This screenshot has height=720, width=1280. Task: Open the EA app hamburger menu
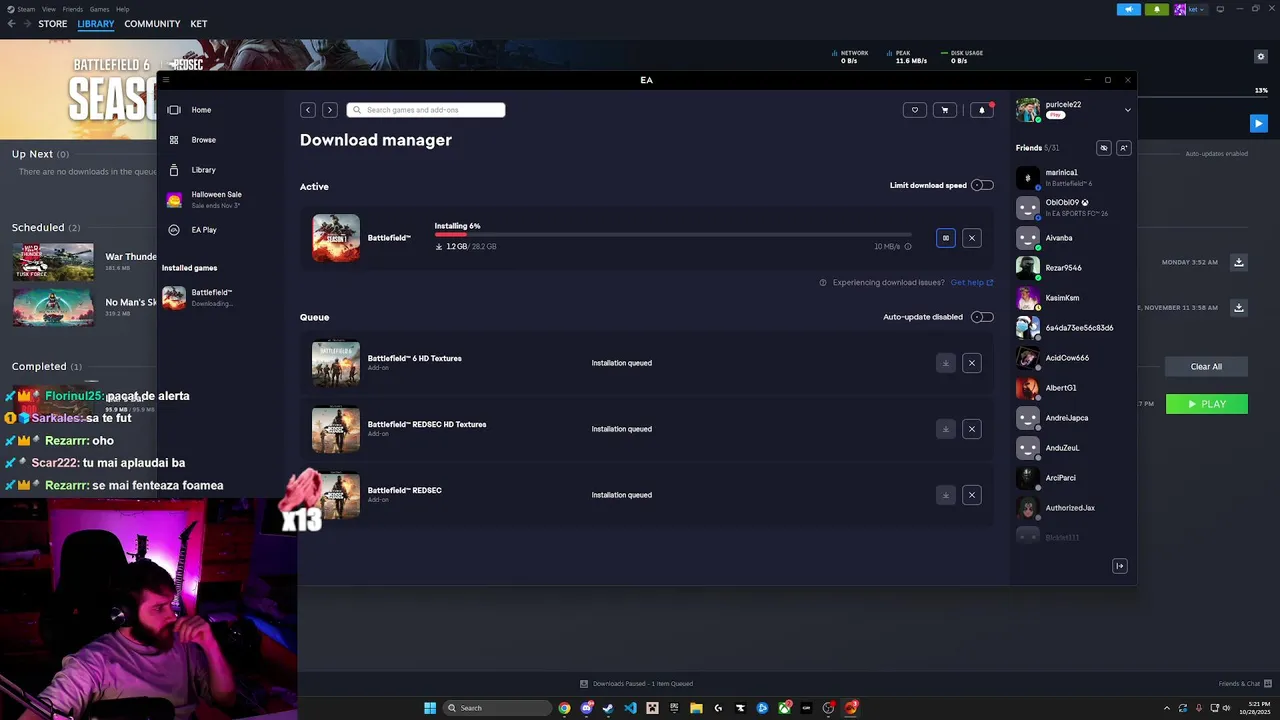coord(166,80)
